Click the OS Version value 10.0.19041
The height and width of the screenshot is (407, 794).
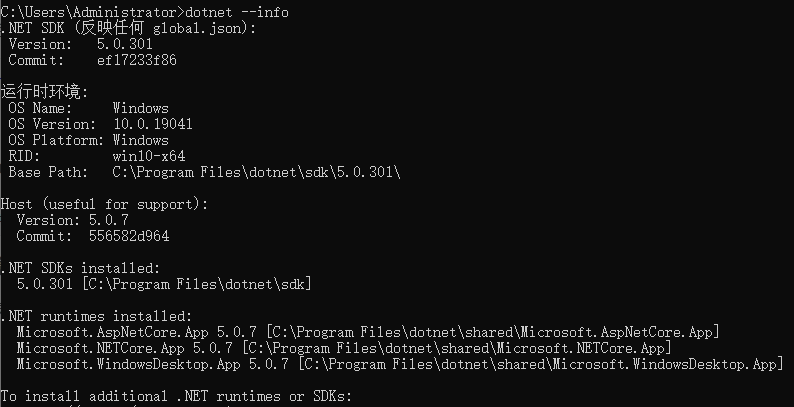[x=152, y=124]
